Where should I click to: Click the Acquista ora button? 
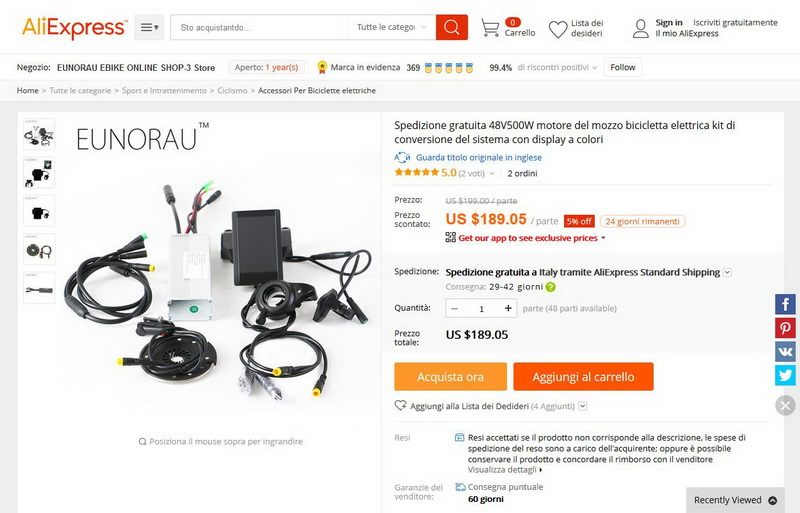[451, 377]
